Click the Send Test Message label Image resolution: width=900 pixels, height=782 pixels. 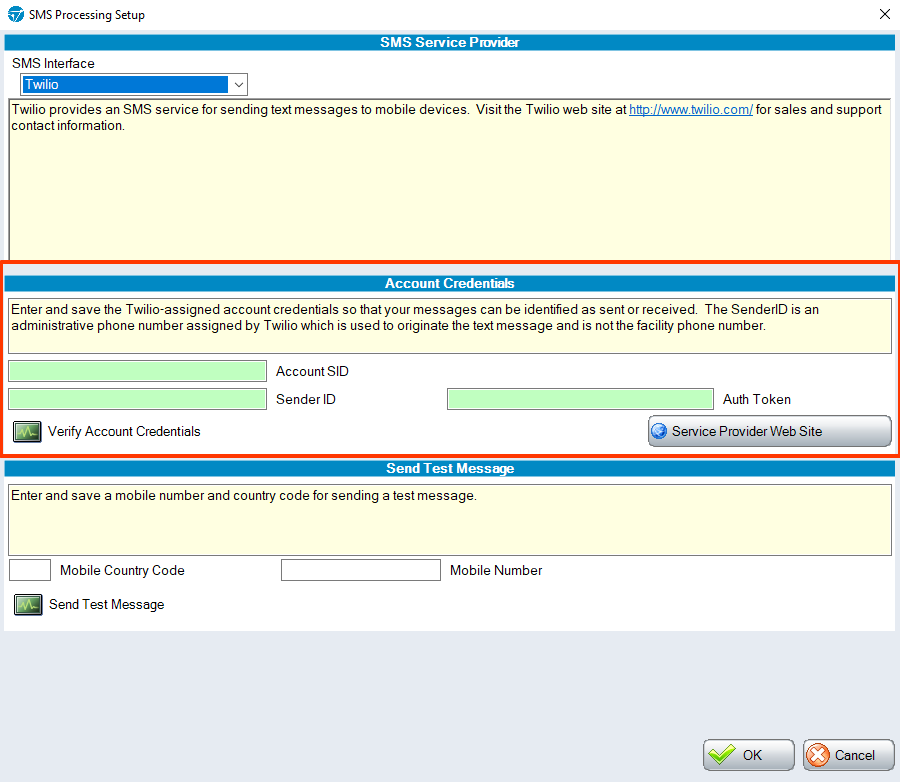click(x=107, y=605)
